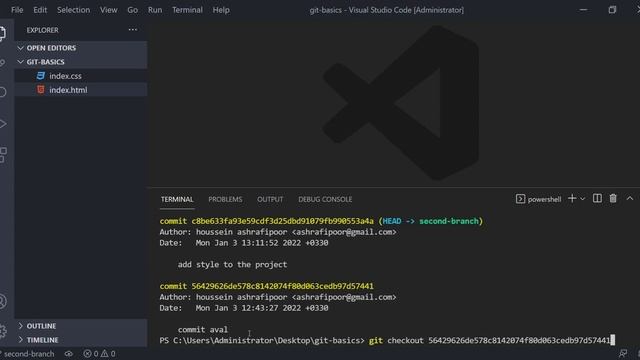640x360 pixels.
Task: Collapse the Open Editors section
Action: (x=81, y=48)
